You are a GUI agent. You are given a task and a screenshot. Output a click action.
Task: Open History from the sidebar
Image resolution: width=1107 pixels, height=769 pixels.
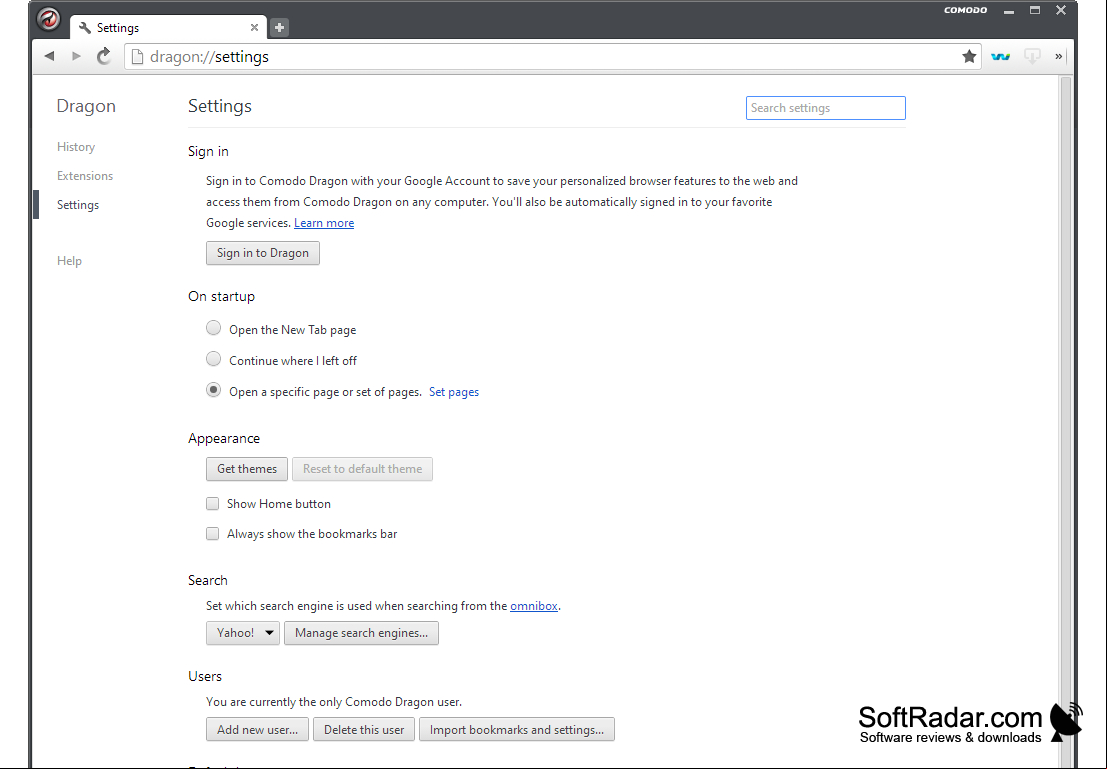coord(76,147)
